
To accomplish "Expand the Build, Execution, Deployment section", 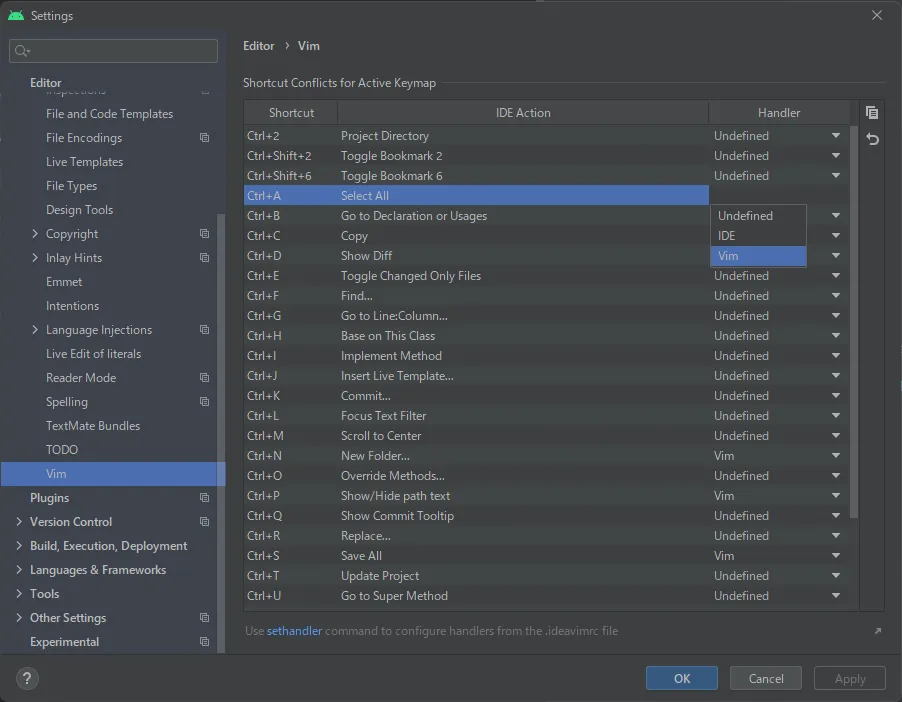I will click(x=19, y=546).
